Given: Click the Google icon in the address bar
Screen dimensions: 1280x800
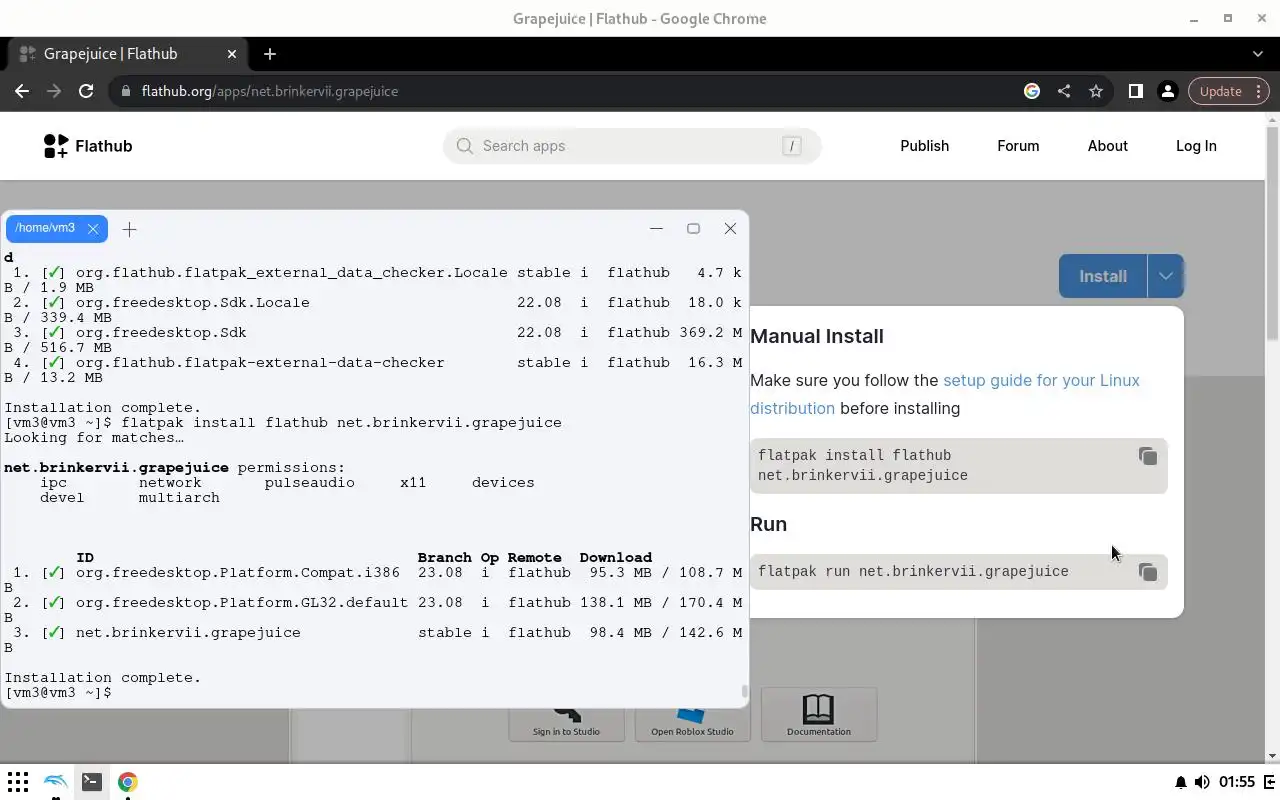Looking at the screenshot, I should (1032, 91).
